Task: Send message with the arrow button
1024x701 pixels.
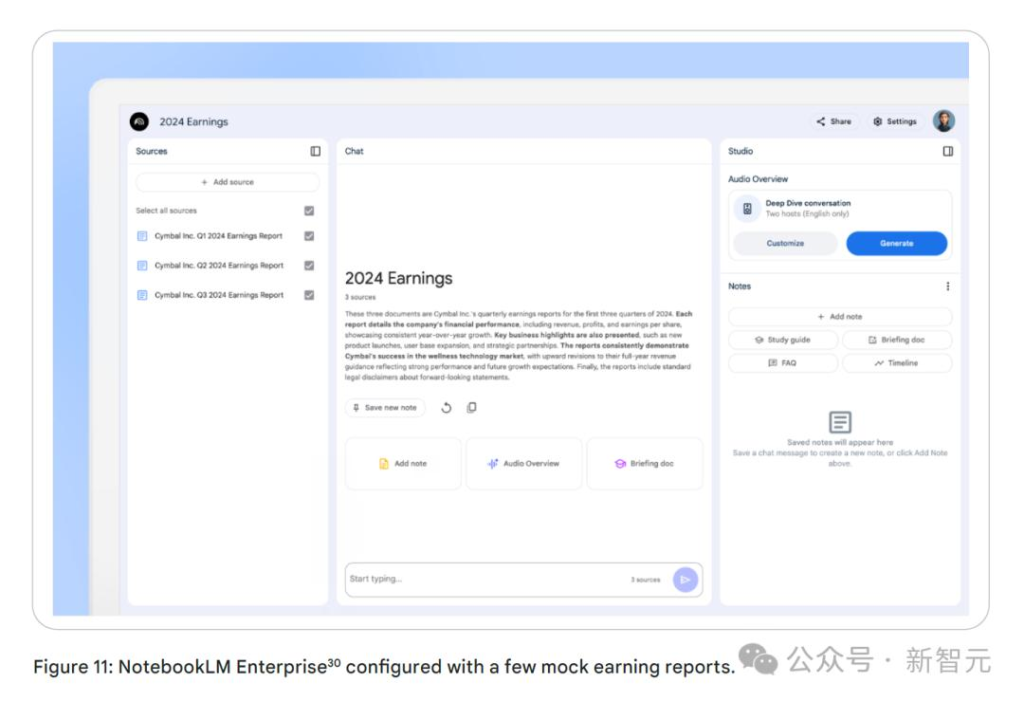Action: click(685, 579)
